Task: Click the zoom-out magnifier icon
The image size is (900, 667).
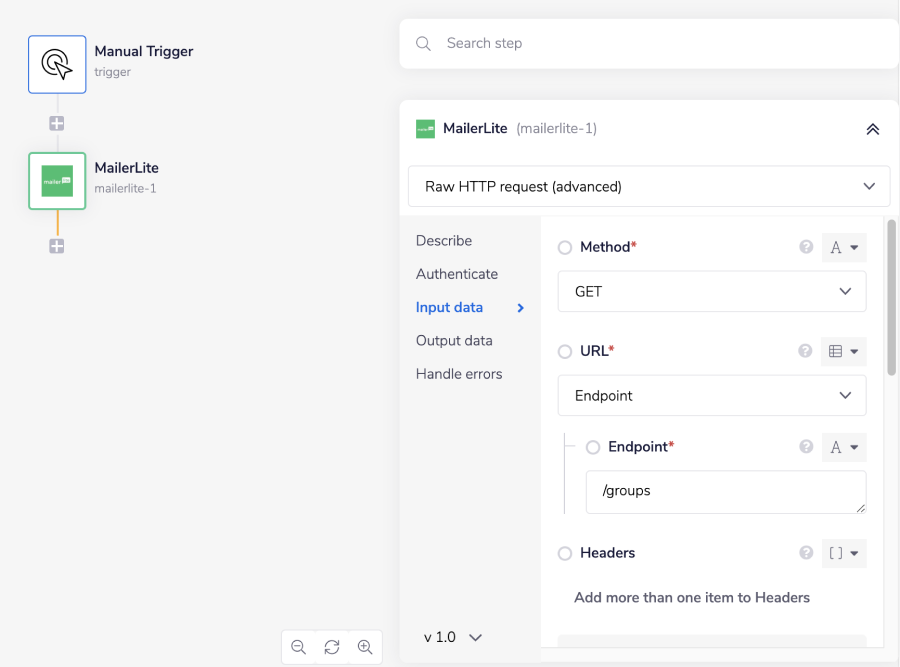Action: point(299,647)
